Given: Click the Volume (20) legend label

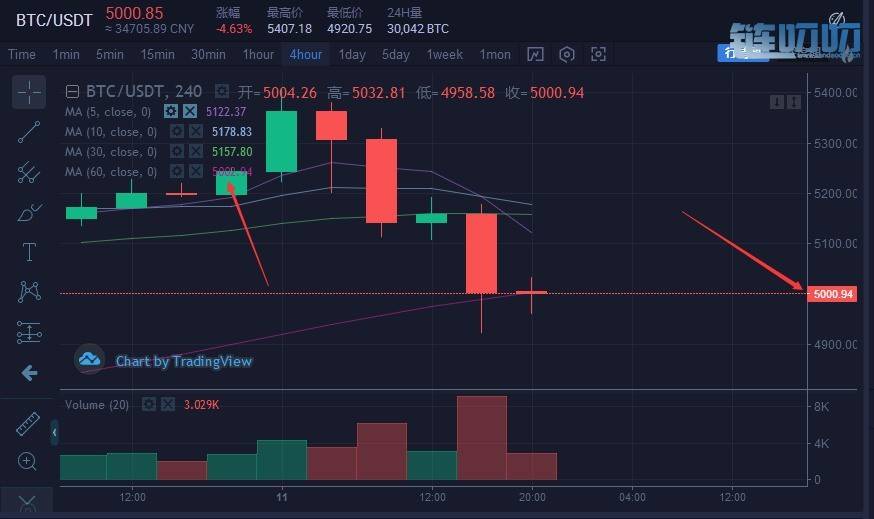Looking at the screenshot, I should [97, 405].
